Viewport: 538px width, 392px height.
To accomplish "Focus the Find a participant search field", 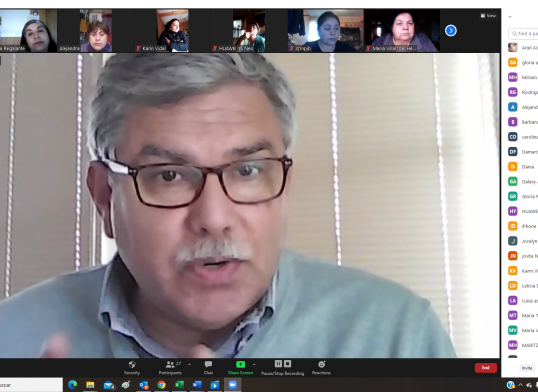I will coord(523,33).
